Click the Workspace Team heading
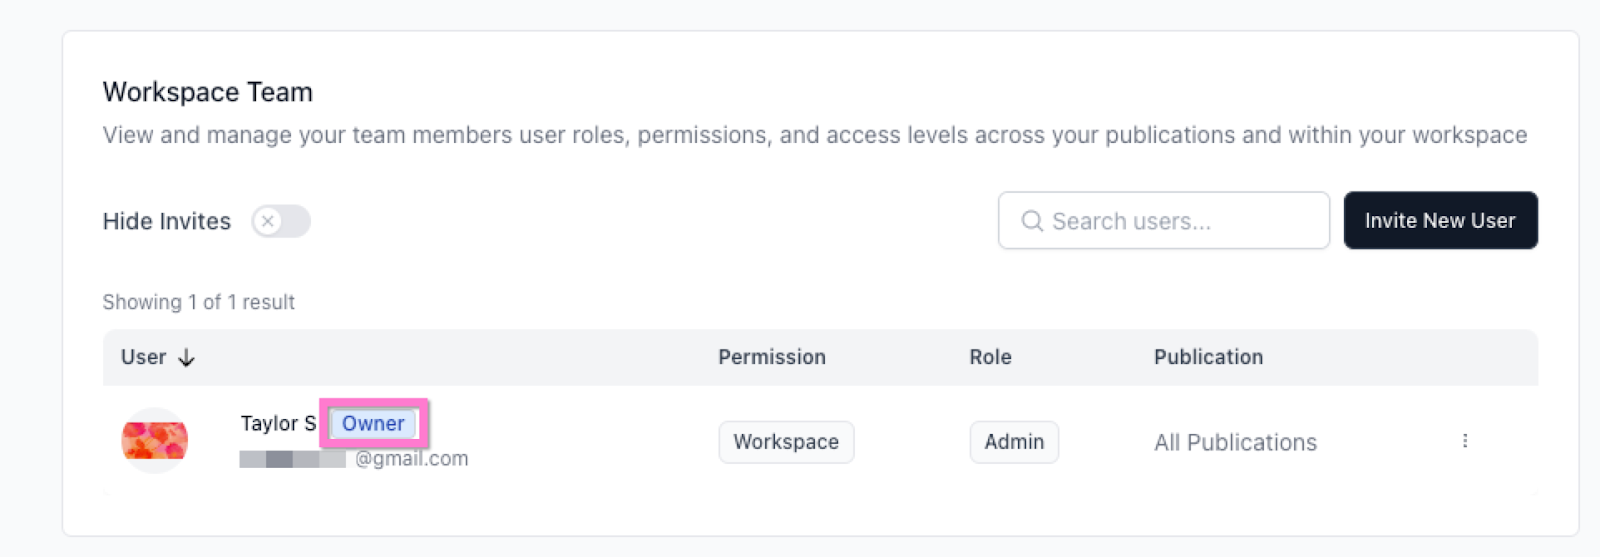Screen dimensions: 1600x557 pos(208,93)
